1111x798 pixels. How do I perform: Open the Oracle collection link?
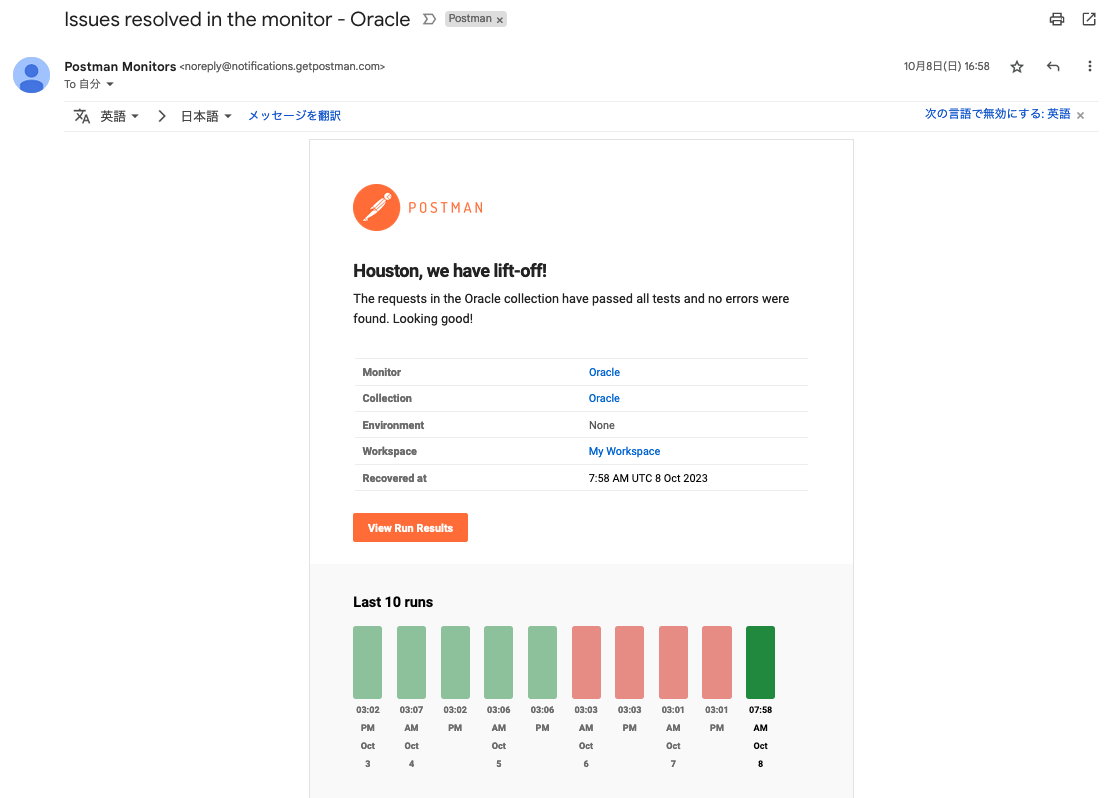coord(604,398)
